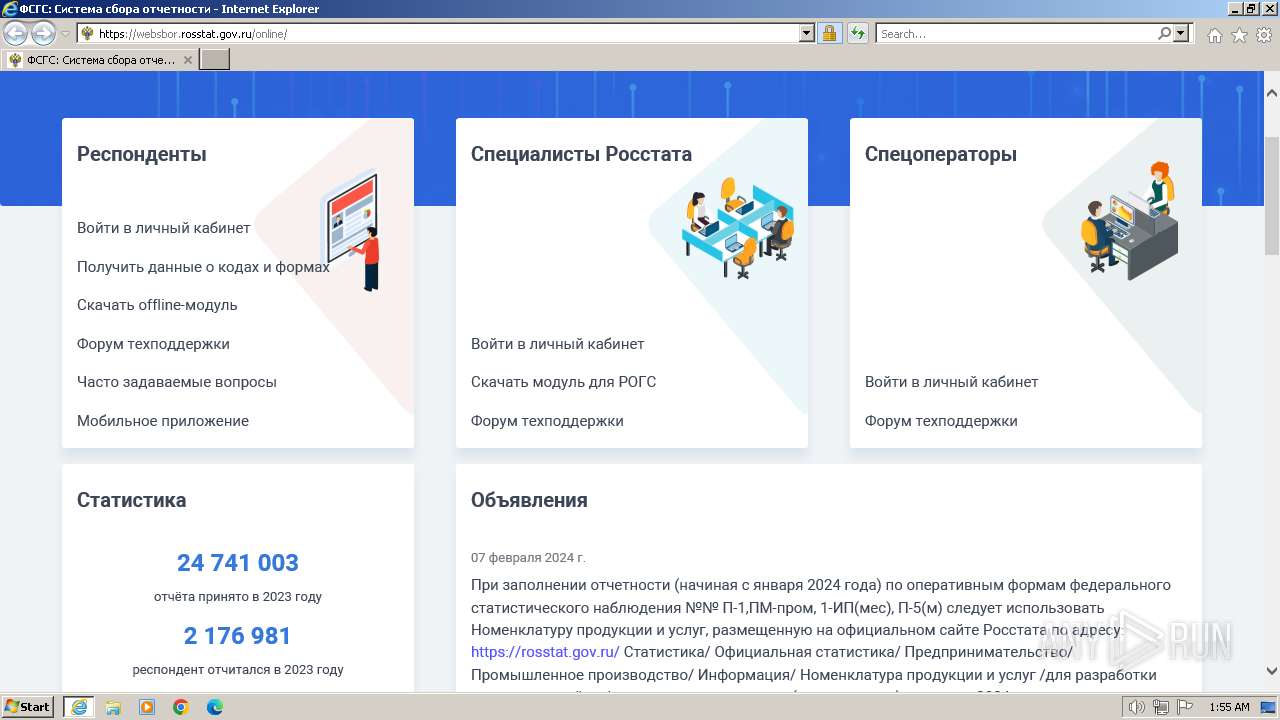The width and height of the screenshot is (1280, 720).
Task: Click the Объявления heading
Action: click(x=529, y=500)
